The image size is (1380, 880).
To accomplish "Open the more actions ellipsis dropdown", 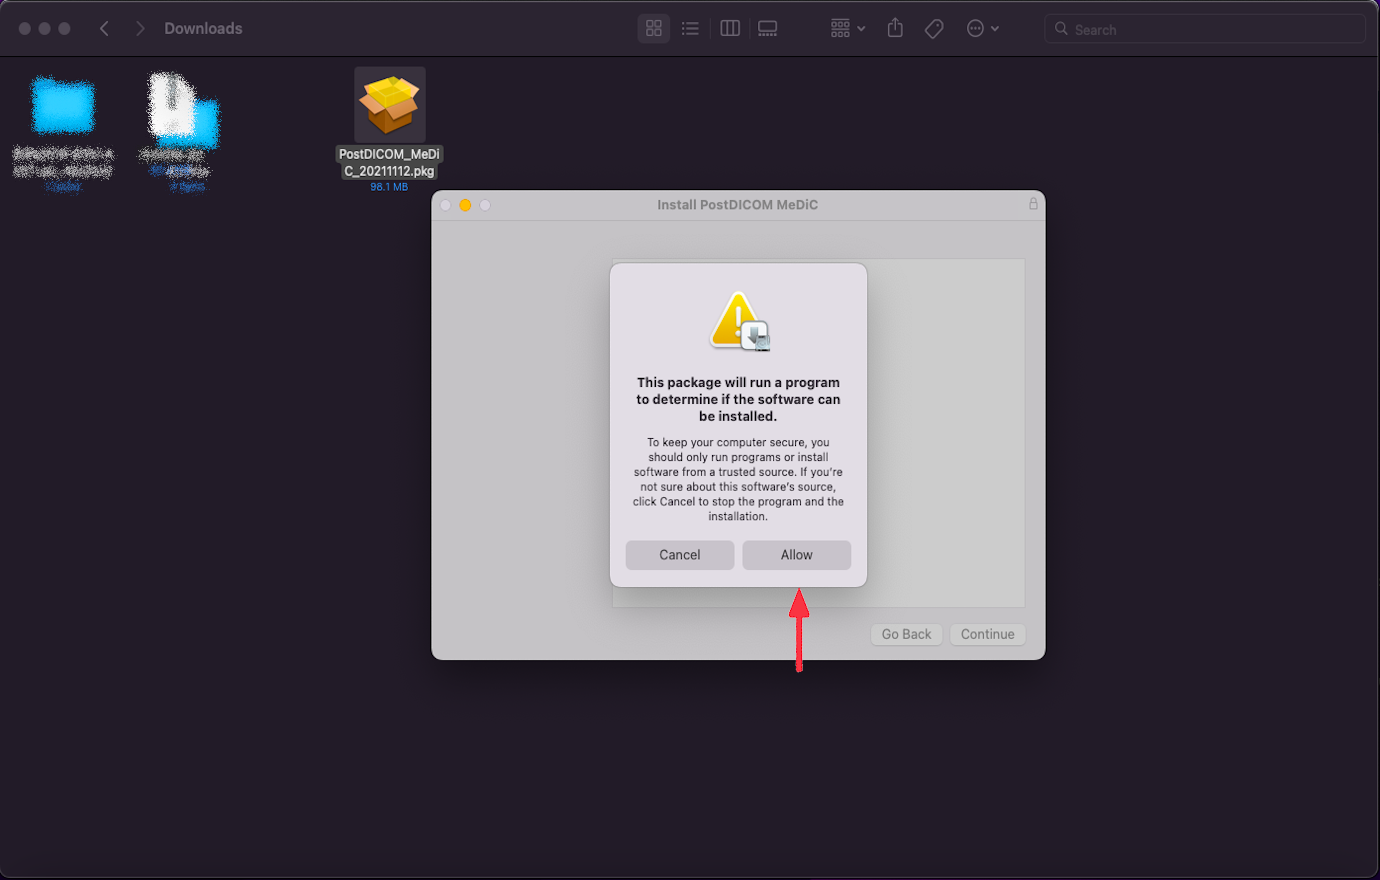I will click(977, 28).
